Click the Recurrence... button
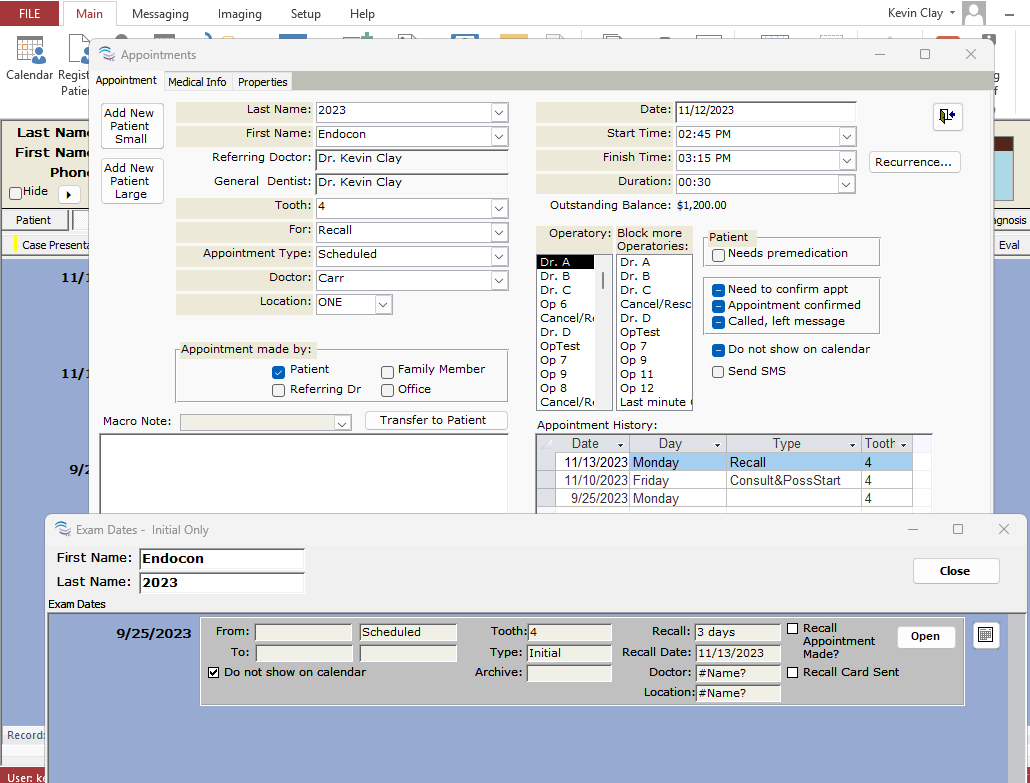Viewport: 1030px width, 783px height. pos(914,162)
